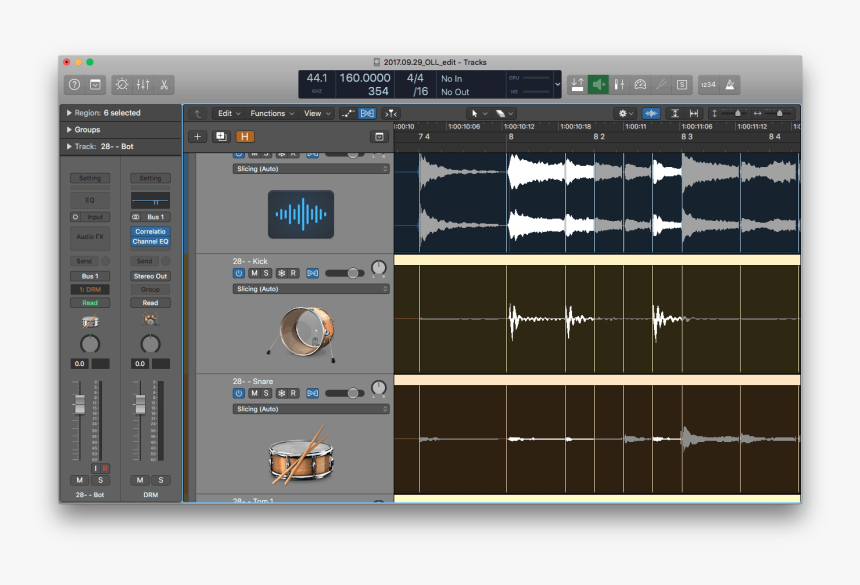The width and height of the screenshot is (860, 585).
Task: Click the Stereo Out output button
Action: coord(151,275)
